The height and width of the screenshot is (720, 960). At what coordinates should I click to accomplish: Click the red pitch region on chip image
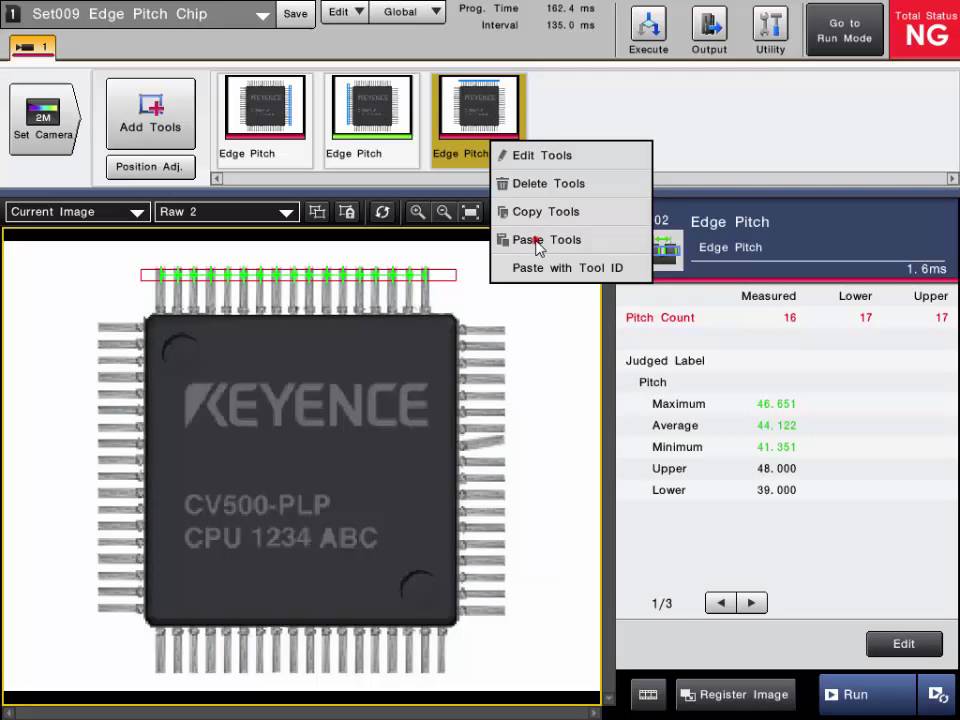298,275
